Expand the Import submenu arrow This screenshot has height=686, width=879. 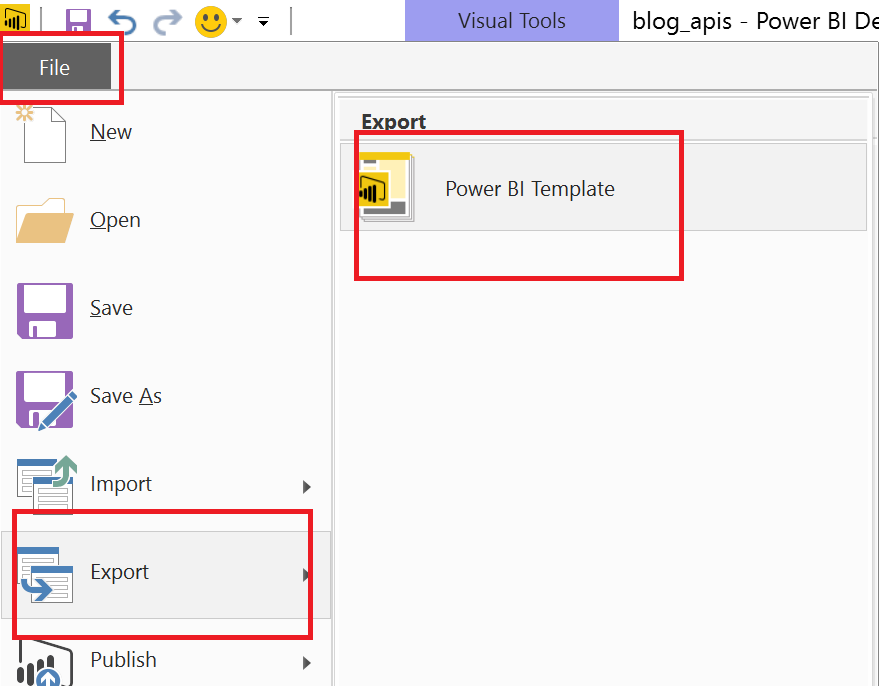[307, 487]
